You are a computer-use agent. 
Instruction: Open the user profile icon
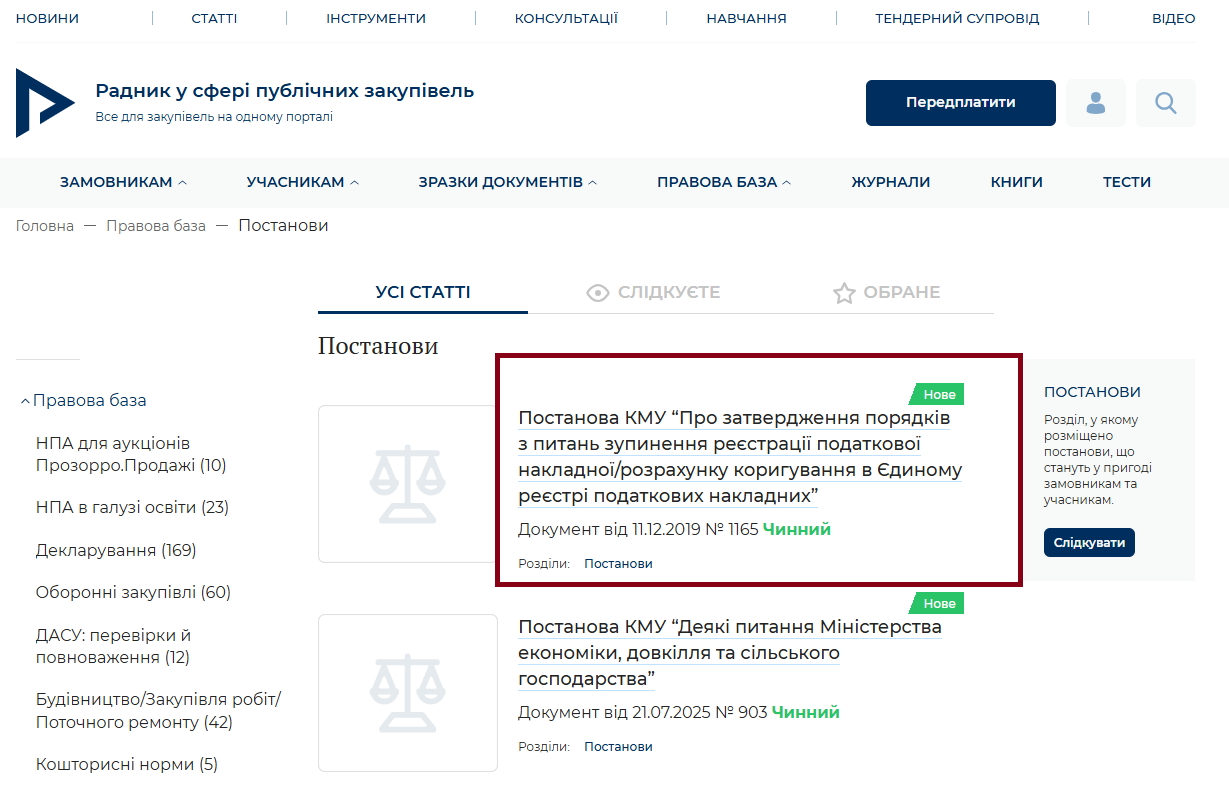1095,103
